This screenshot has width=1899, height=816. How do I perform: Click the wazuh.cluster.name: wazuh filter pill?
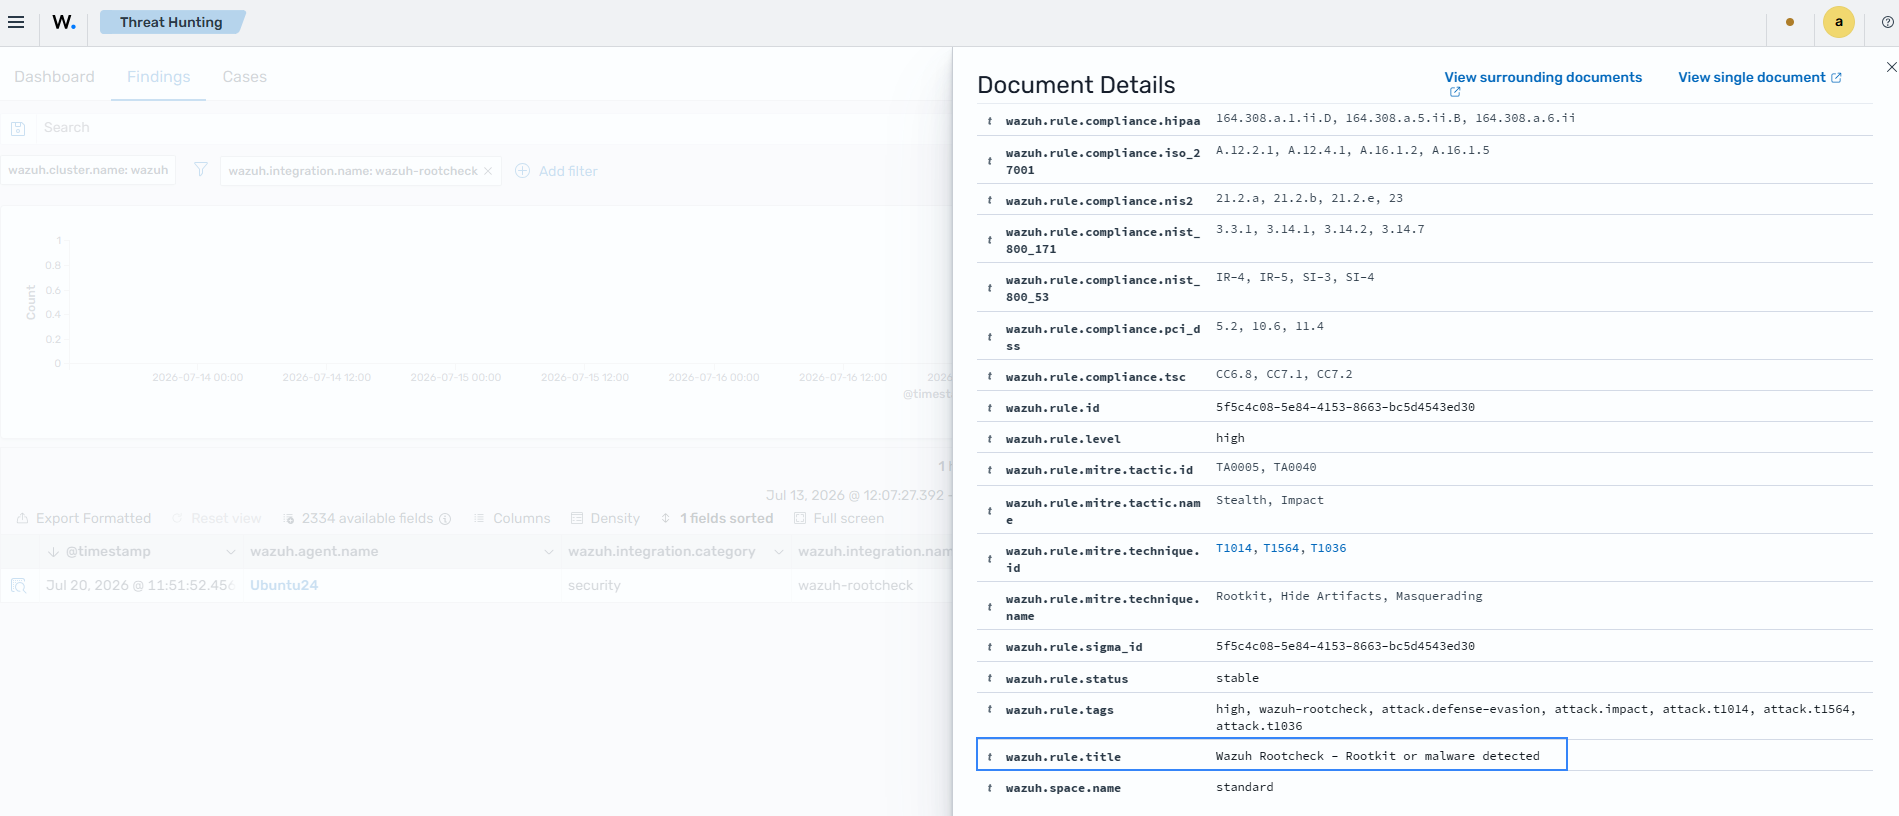88,170
